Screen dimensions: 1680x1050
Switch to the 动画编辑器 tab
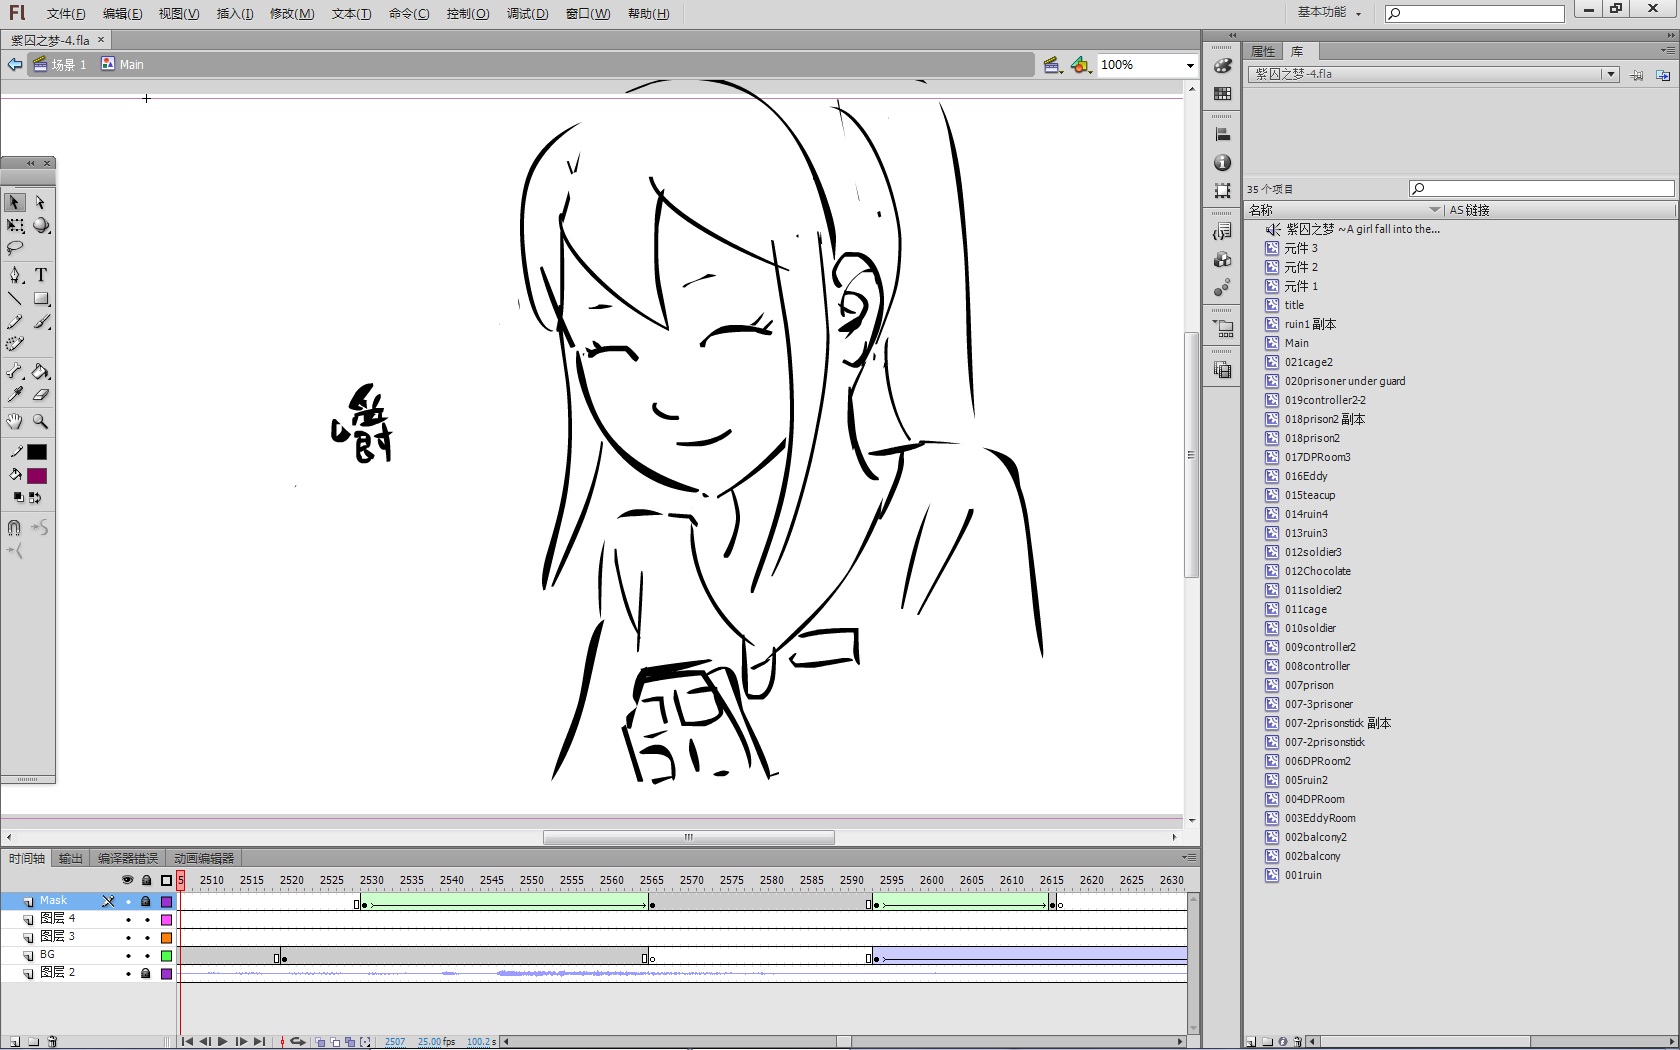point(204,859)
